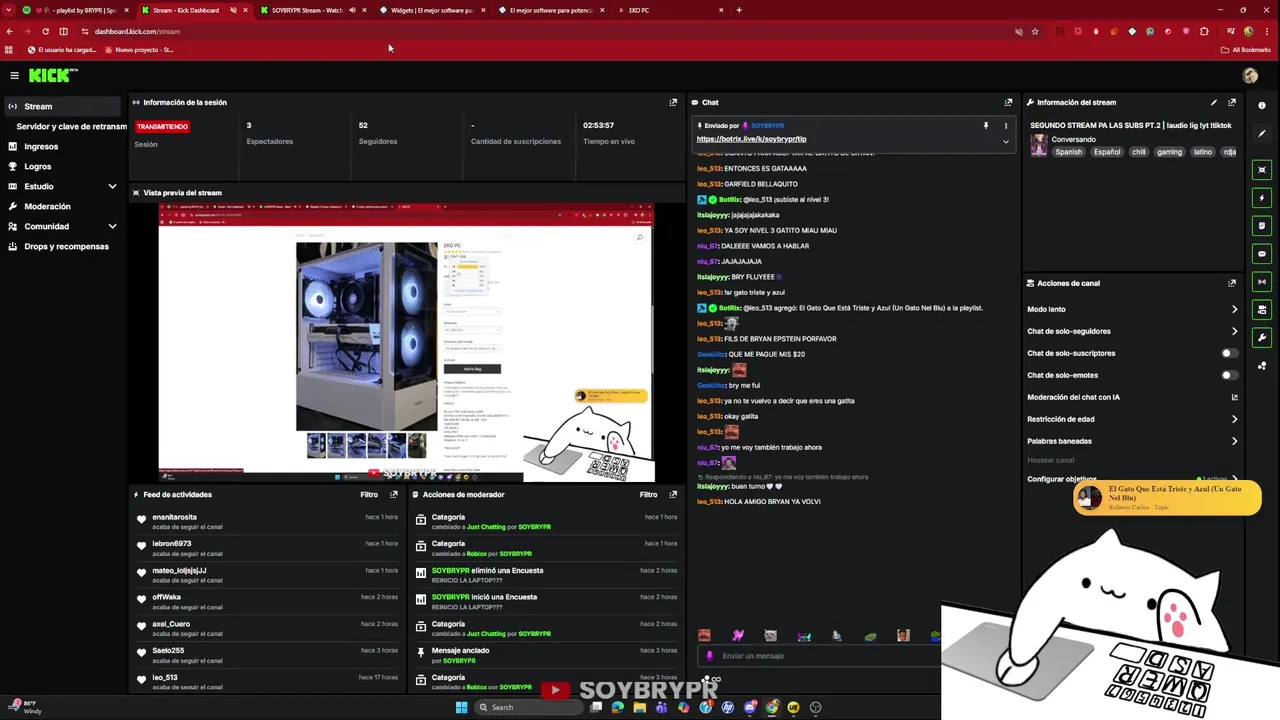The width and height of the screenshot is (1280, 720).
Task: Open Modo lento settings
Action: pyautogui.click(x=1132, y=309)
